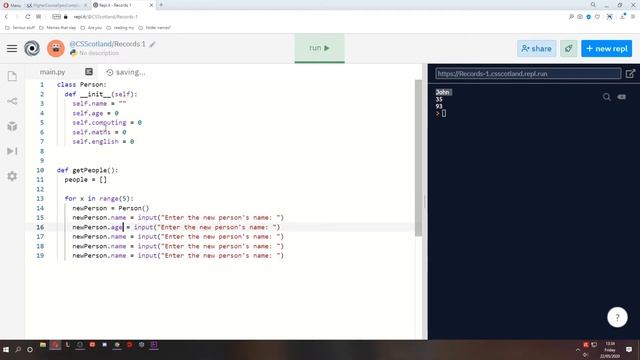Viewport: 640px width, 360px height.
Task: Click the Repl.it spiral logo
Action: pos(32,49)
